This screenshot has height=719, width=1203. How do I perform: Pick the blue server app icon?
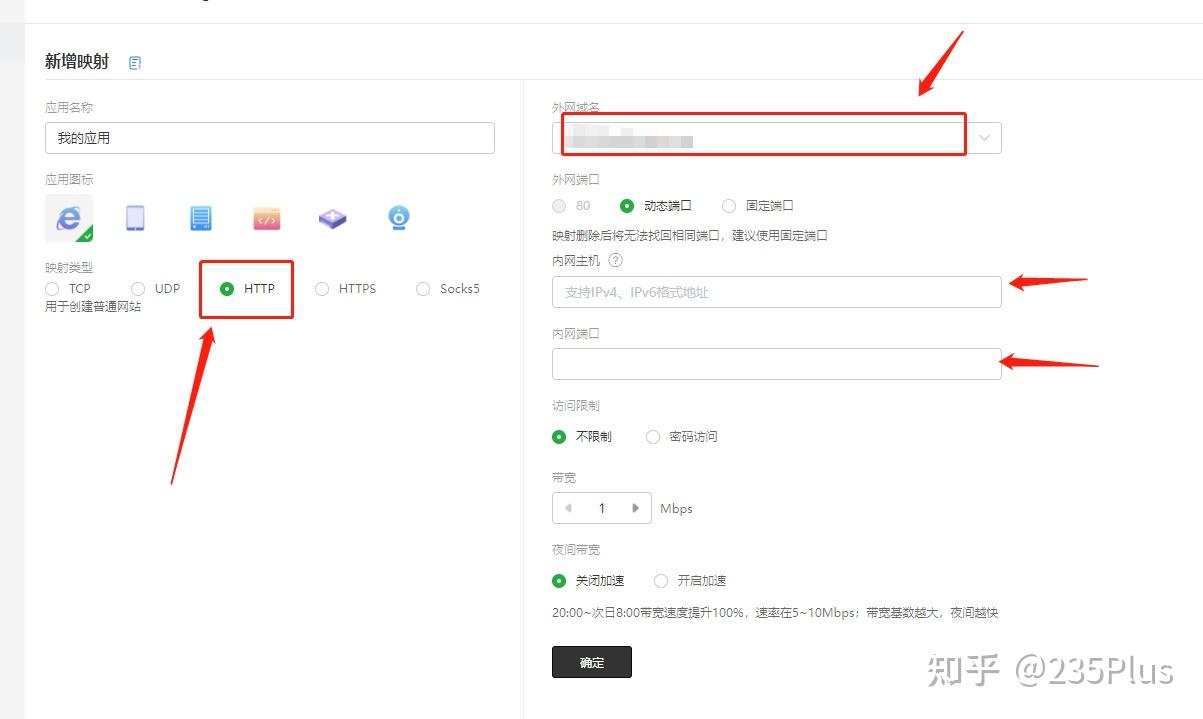(200, 217)
